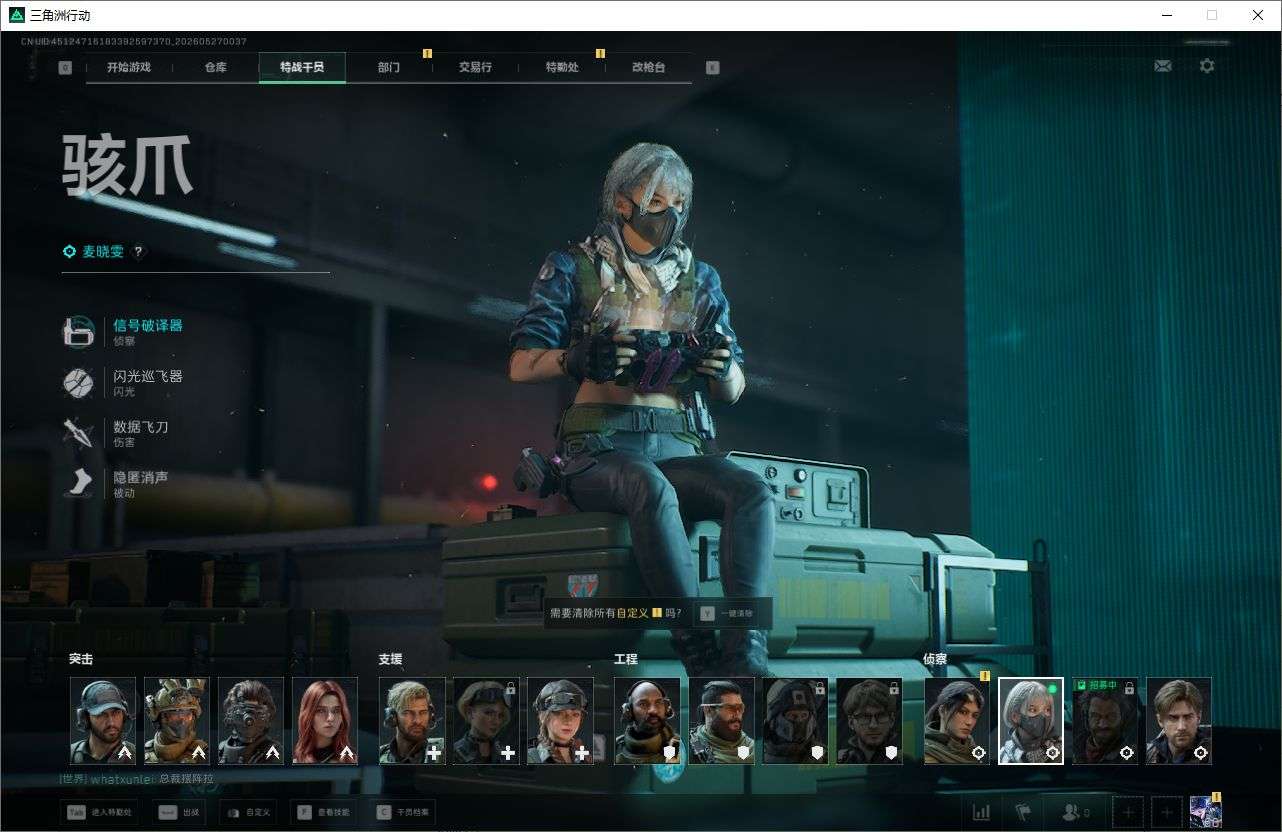This screenshot has width=1282, height=832.
Task: Choose the highlighted silver-haired 侦察 operator
Action: (1031, 721)
